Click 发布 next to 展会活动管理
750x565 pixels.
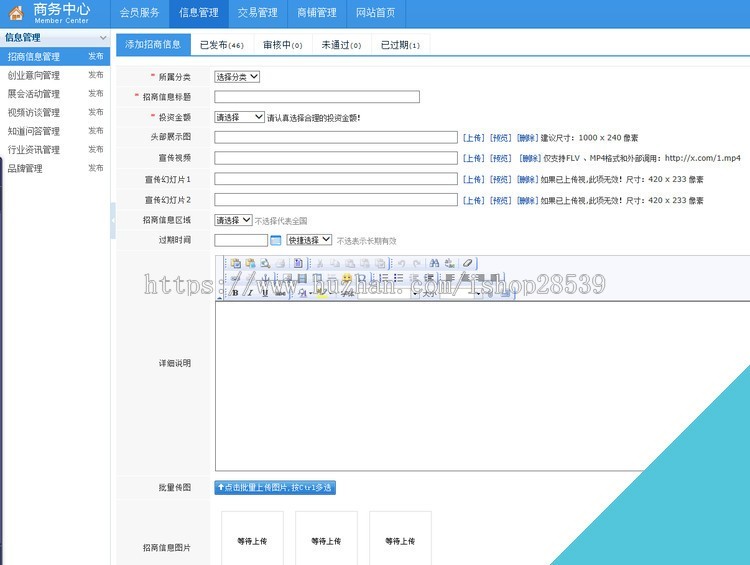[96, 93]
